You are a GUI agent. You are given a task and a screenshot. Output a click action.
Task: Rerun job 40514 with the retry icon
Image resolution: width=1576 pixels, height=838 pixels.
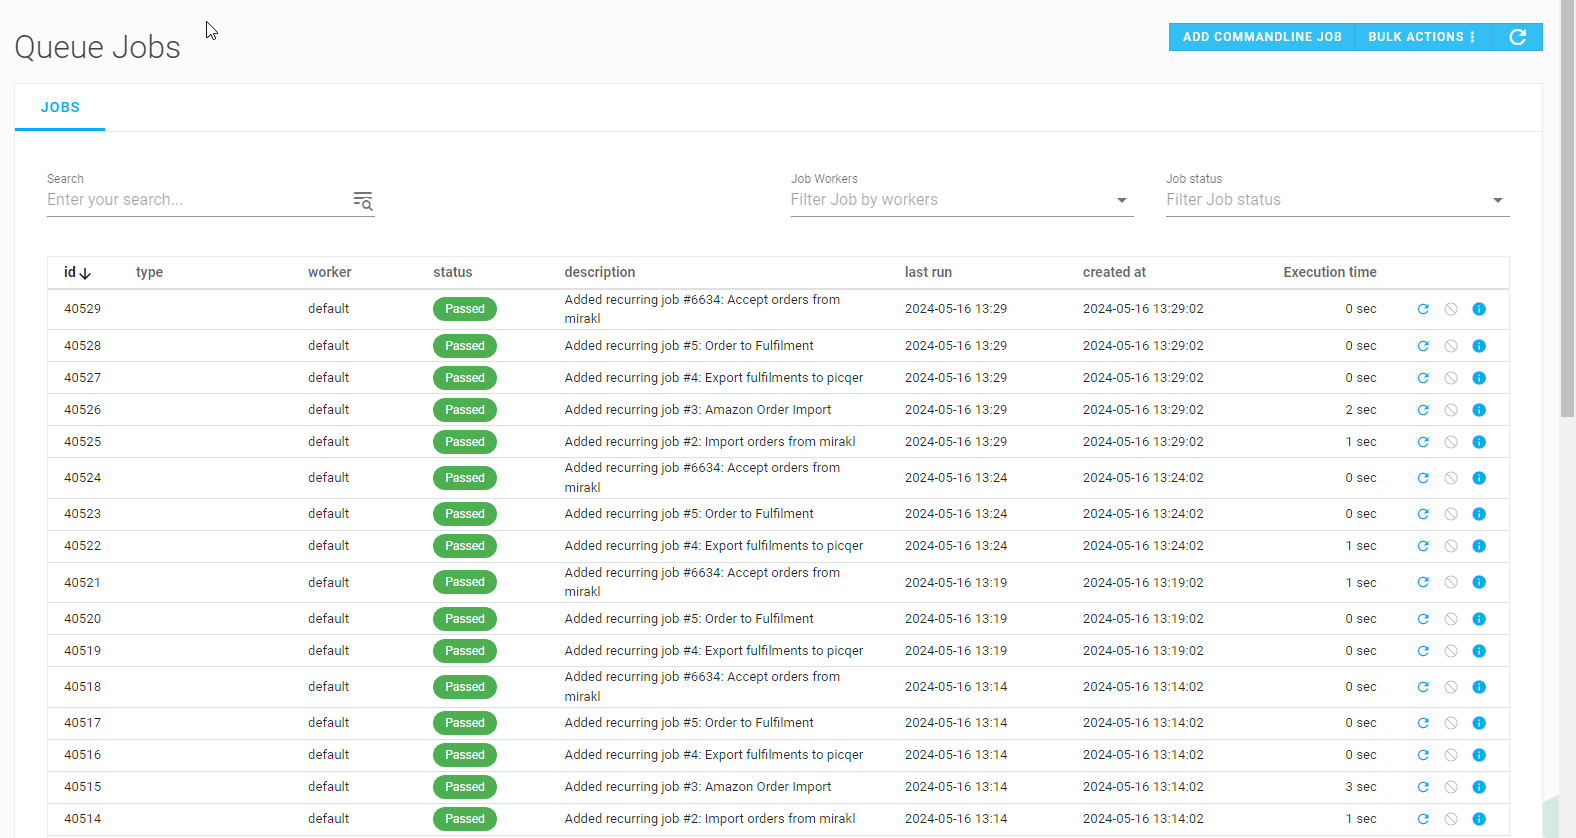[x=1423, y=819]
